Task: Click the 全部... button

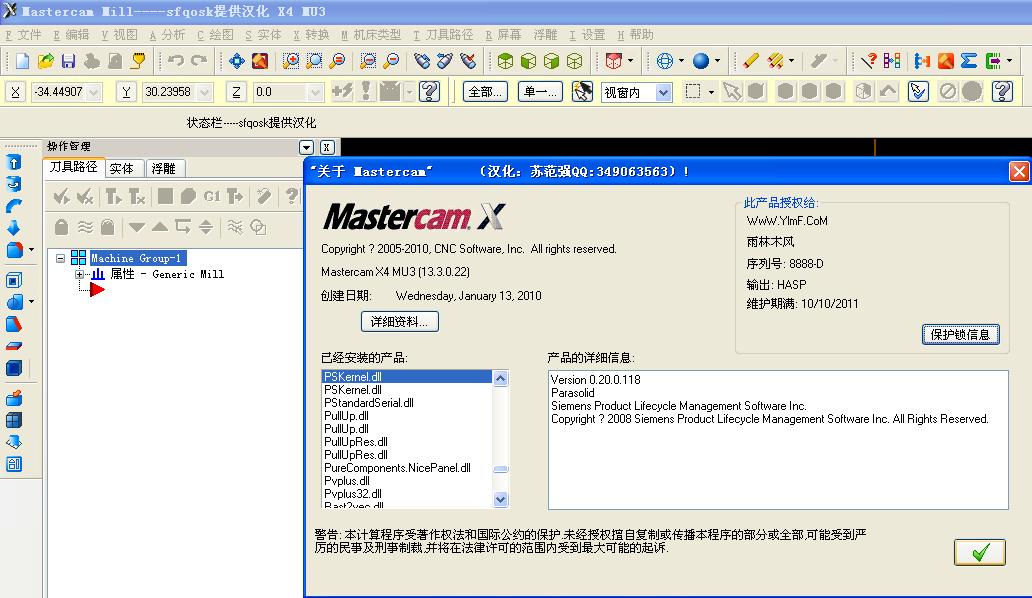Action: [486, 92]
